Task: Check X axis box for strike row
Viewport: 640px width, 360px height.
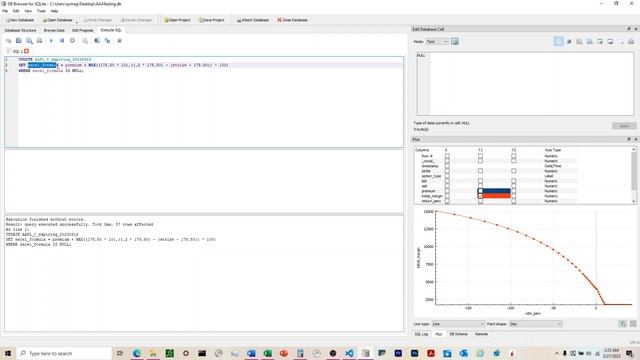Action: click(447, 171)
